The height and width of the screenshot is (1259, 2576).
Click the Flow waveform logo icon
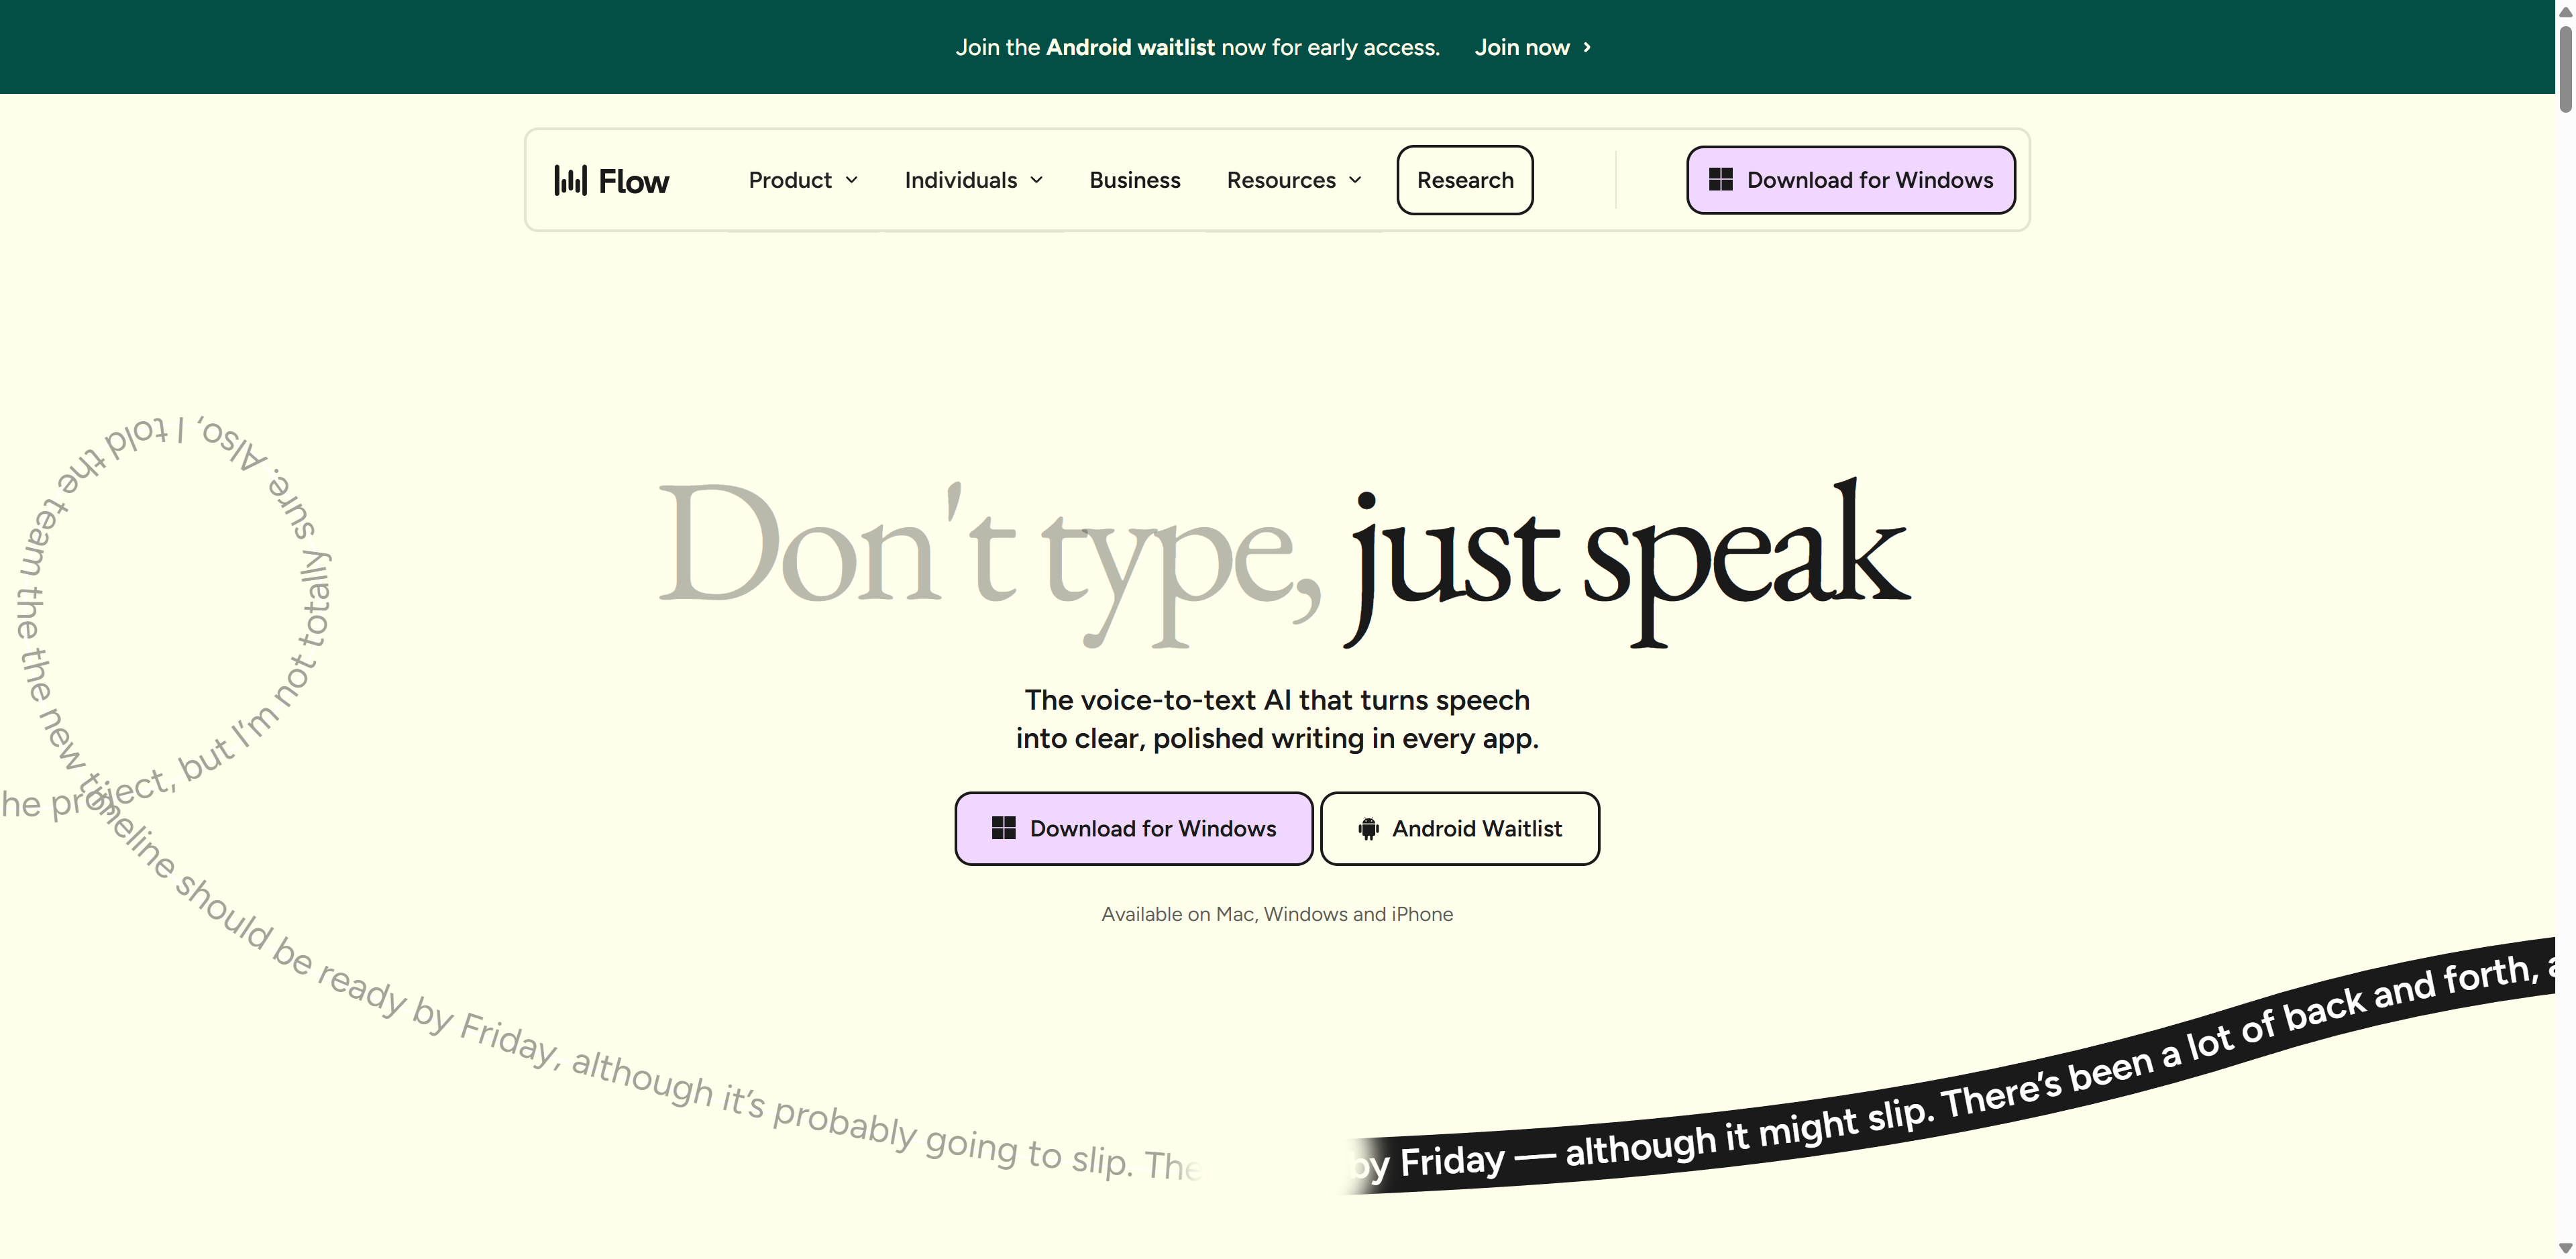570,180
